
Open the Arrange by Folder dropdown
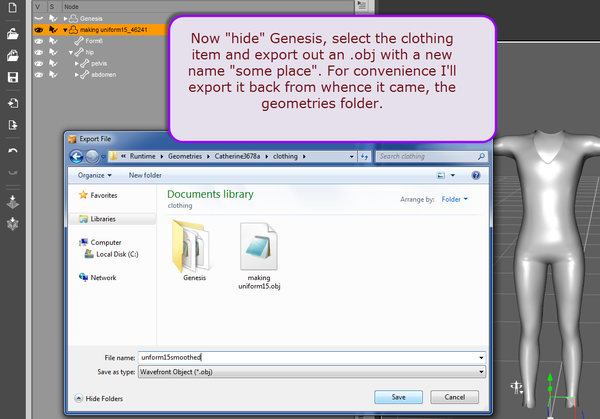[x=455, y=199]
